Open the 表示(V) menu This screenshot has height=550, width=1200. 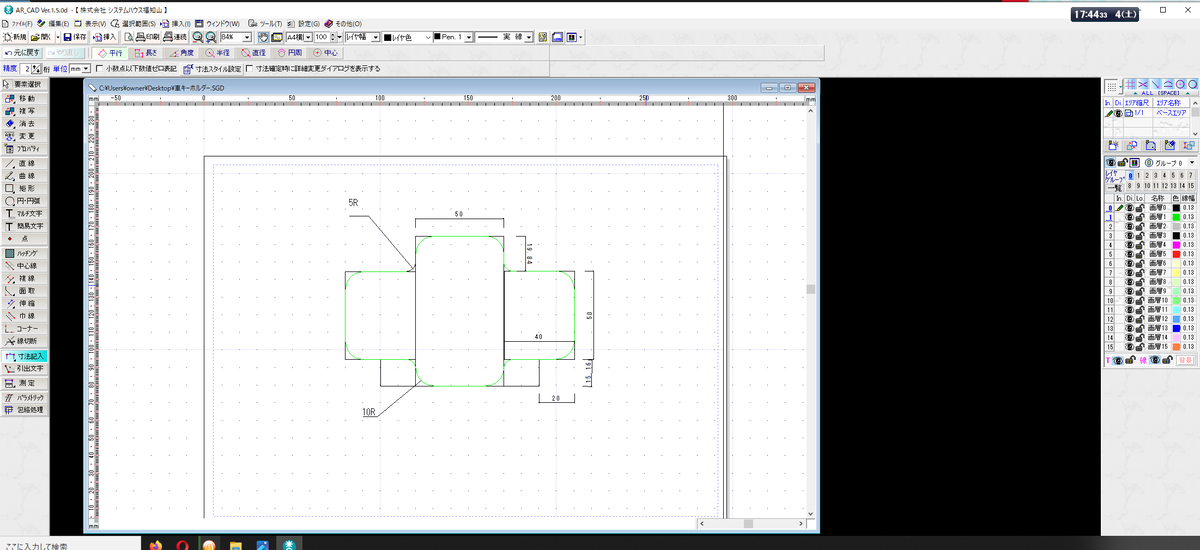pyautogui.click(x=91, y=22)
